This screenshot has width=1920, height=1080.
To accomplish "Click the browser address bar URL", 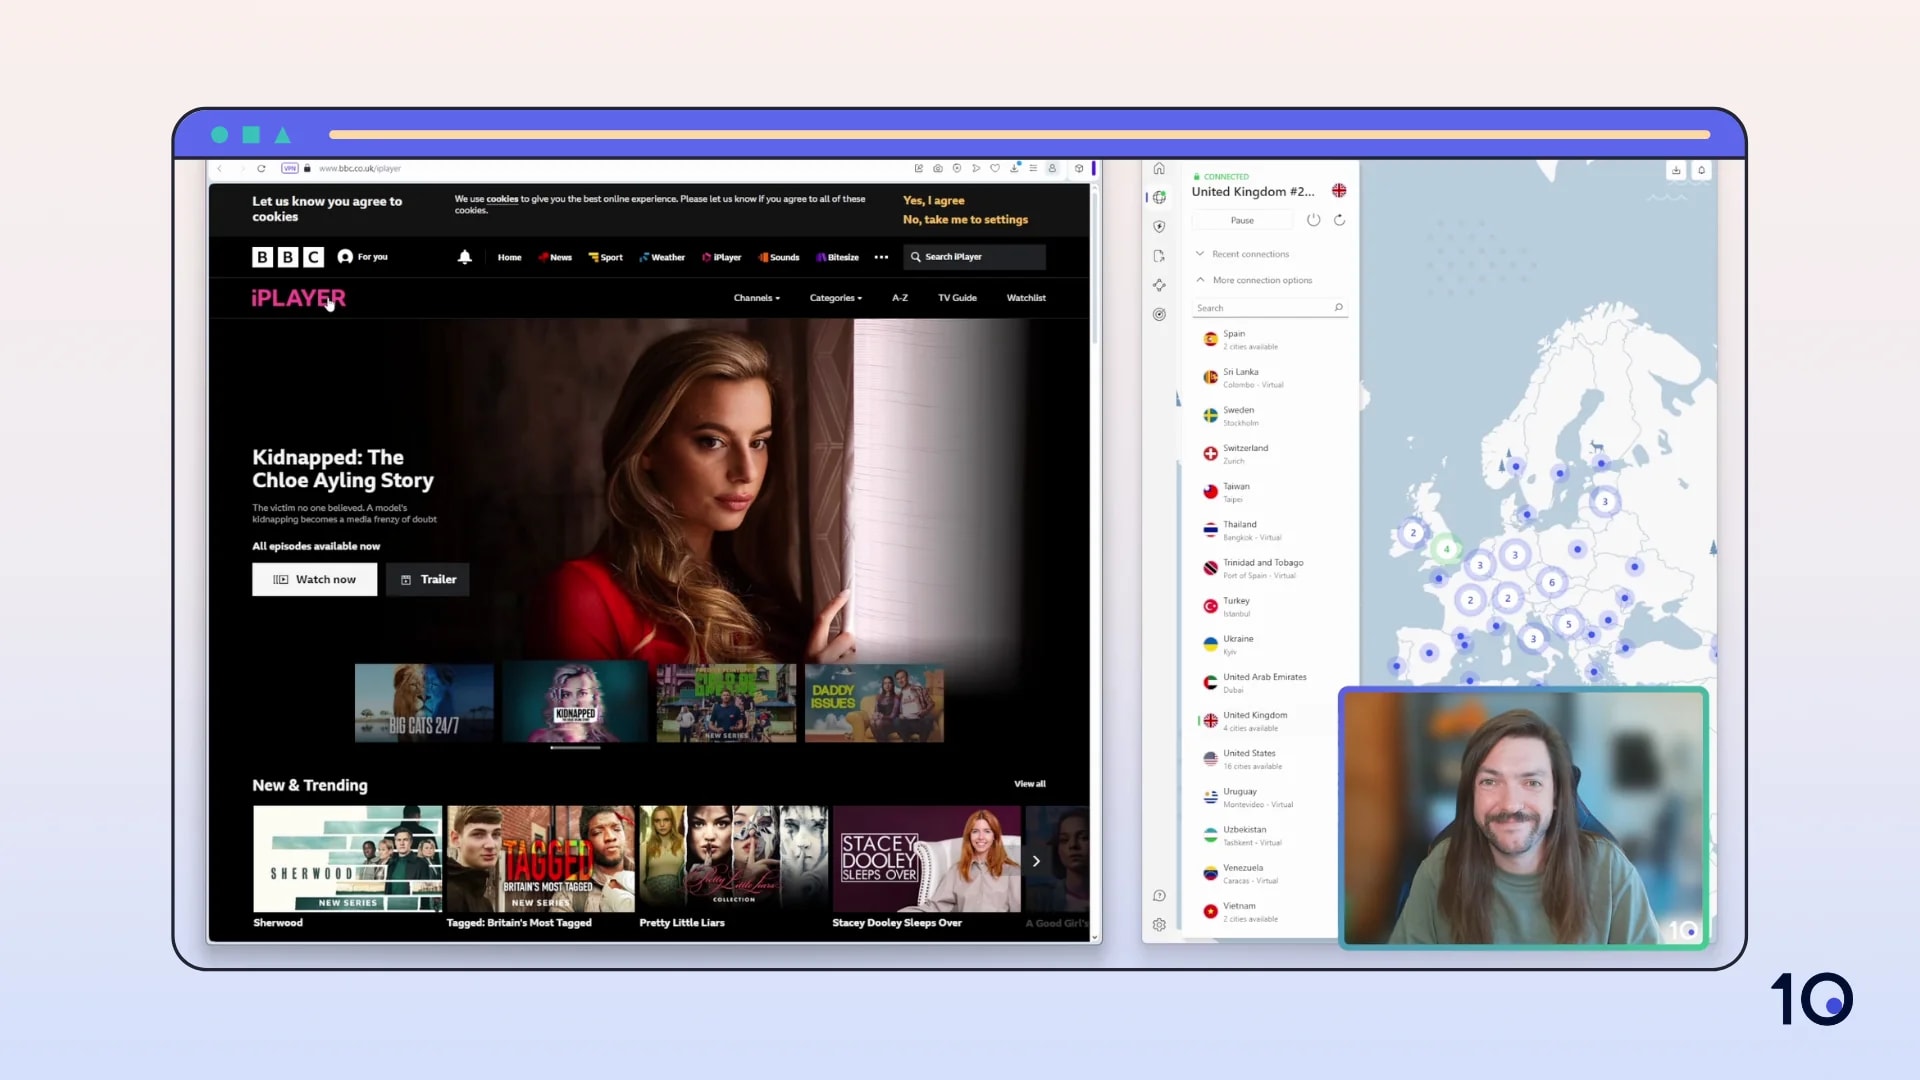I will 359,168.
